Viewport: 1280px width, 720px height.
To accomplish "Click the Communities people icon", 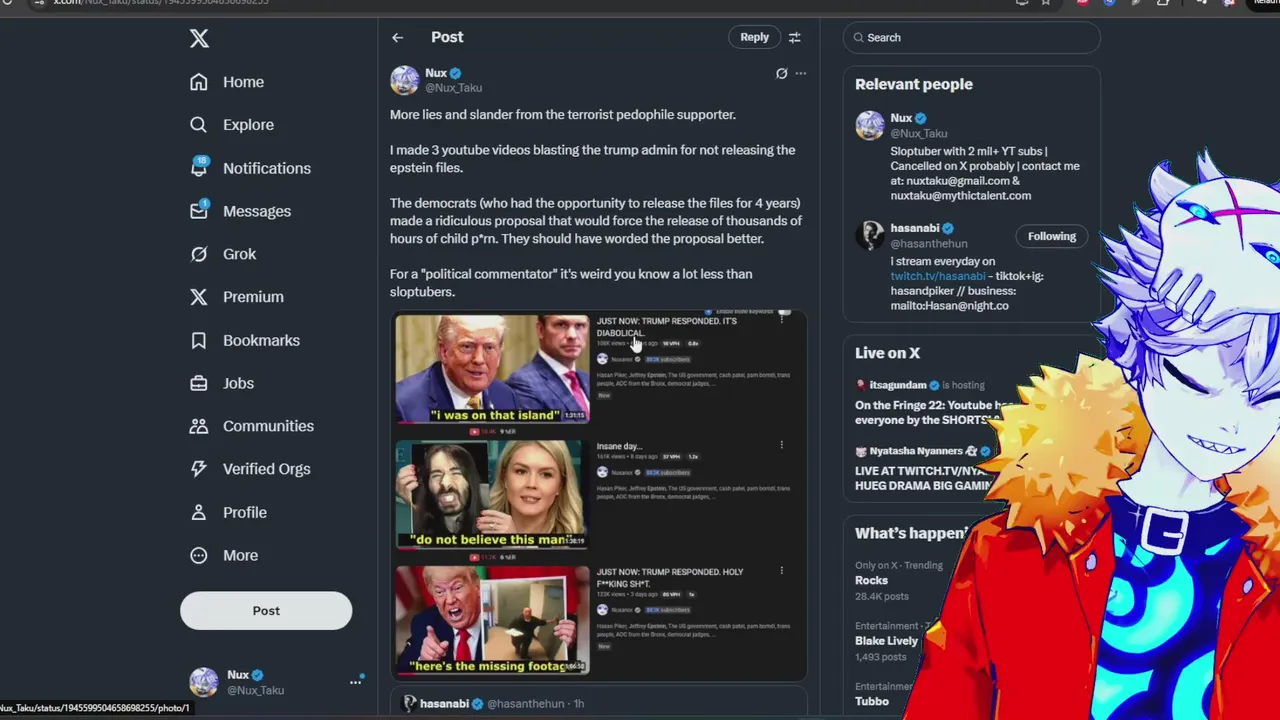I will point(199,426).
